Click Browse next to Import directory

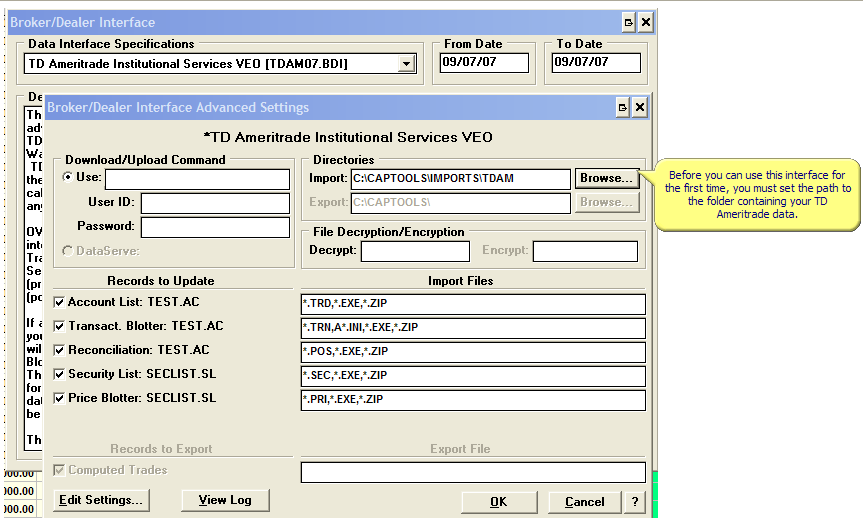click(607, 178)
